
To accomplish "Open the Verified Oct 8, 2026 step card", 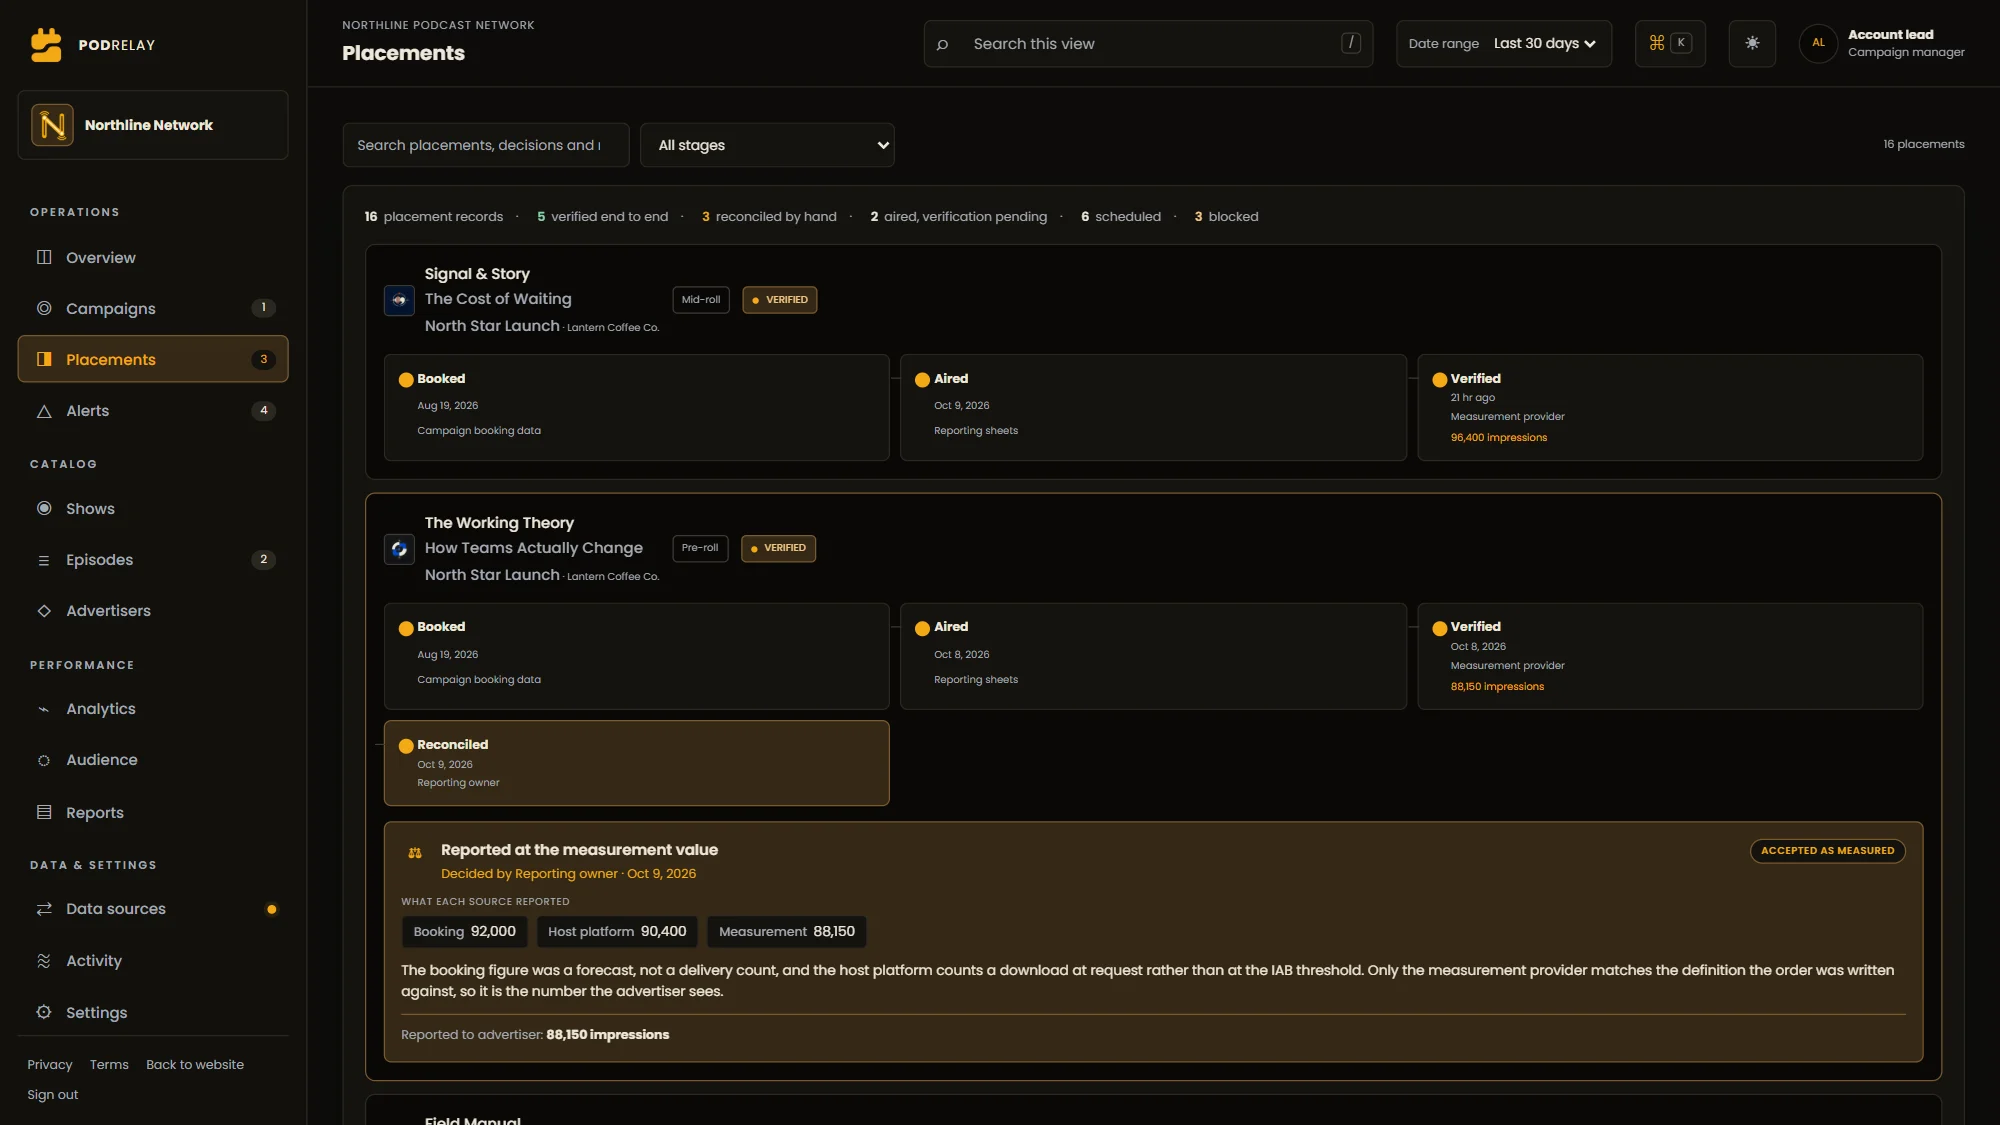I will tap(1670, 656).
